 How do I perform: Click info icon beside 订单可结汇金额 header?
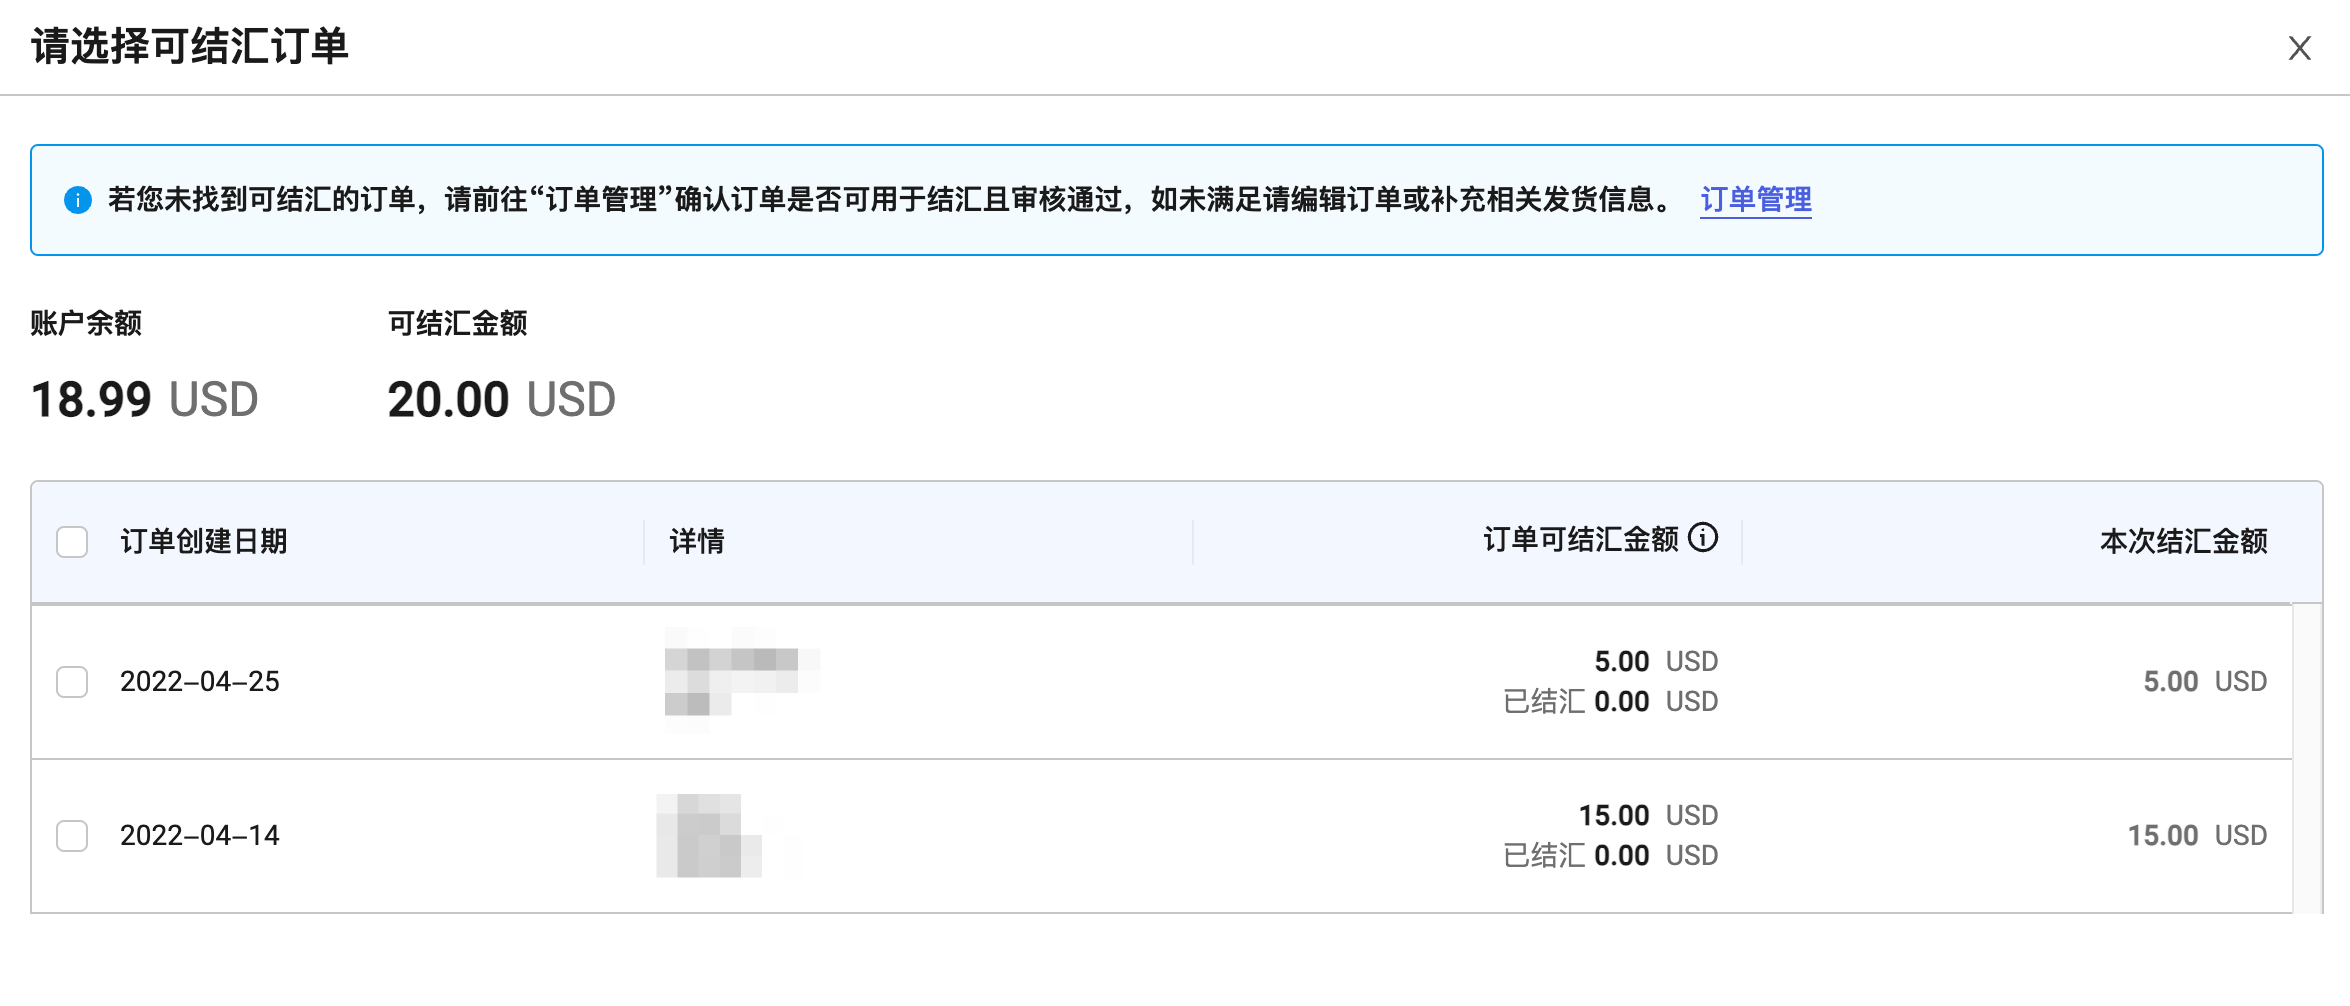pyautogui.click(x=1703, y=538)
